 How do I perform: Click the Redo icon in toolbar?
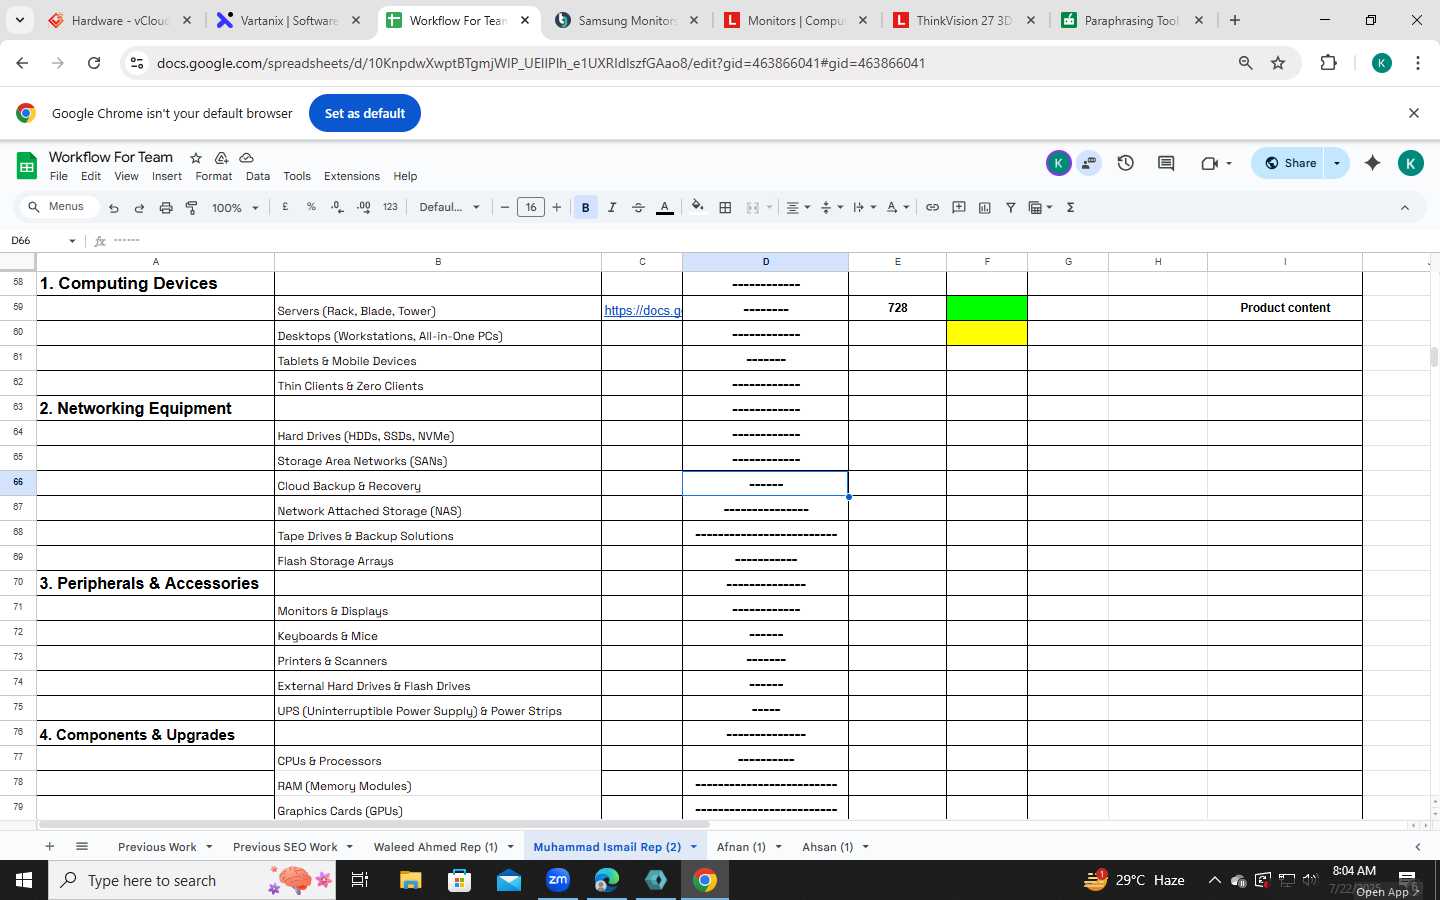139,208
